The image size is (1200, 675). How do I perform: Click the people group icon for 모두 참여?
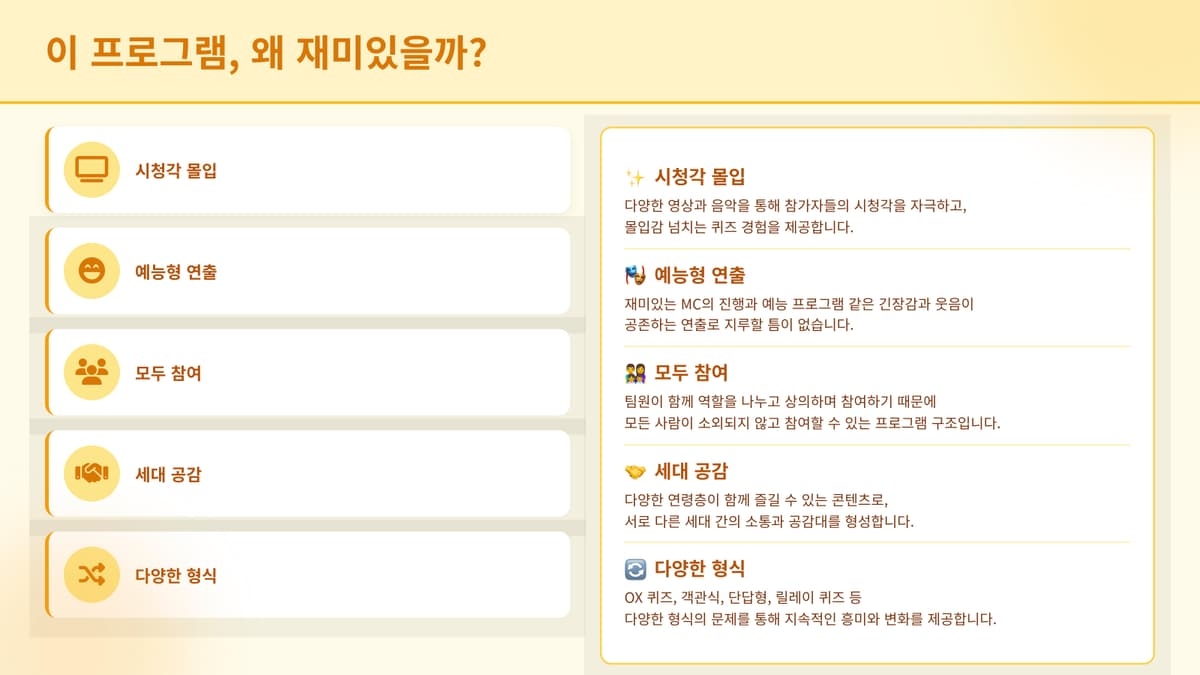click(91, 372)
